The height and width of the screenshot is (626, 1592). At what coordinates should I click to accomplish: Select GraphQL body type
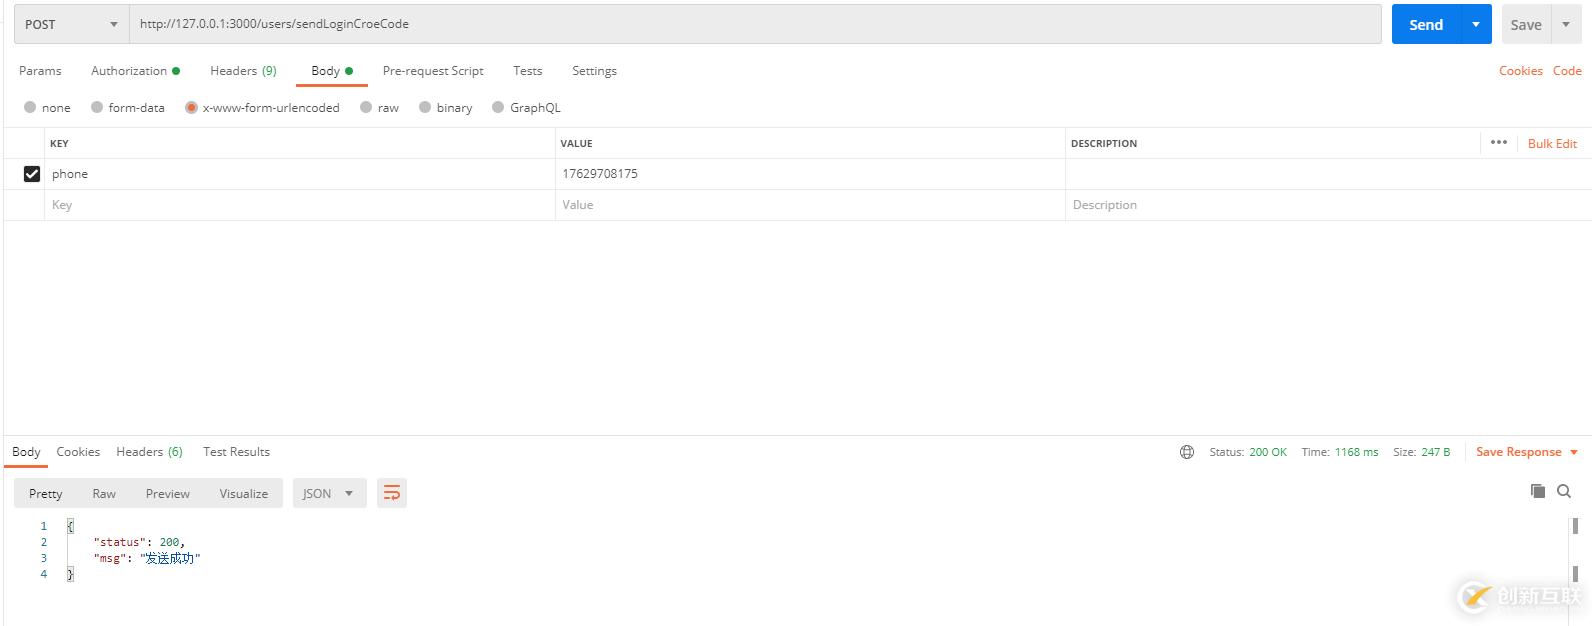click(x=498, y=108)
